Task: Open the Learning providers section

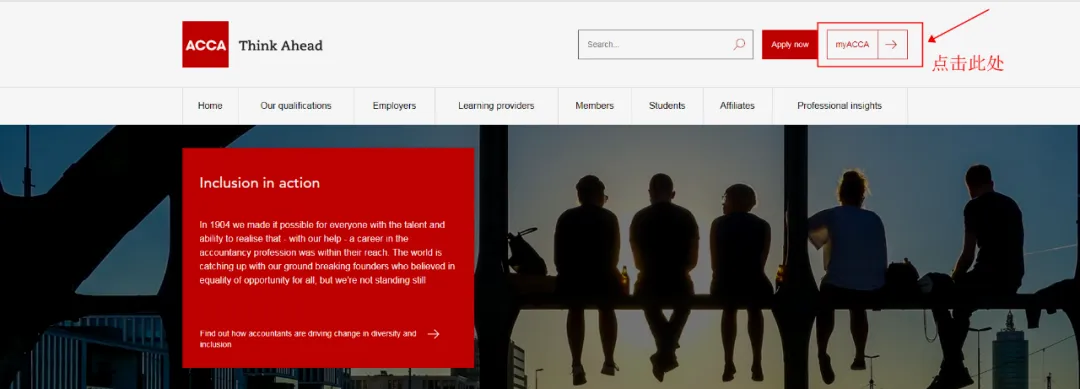Action: 497,106
